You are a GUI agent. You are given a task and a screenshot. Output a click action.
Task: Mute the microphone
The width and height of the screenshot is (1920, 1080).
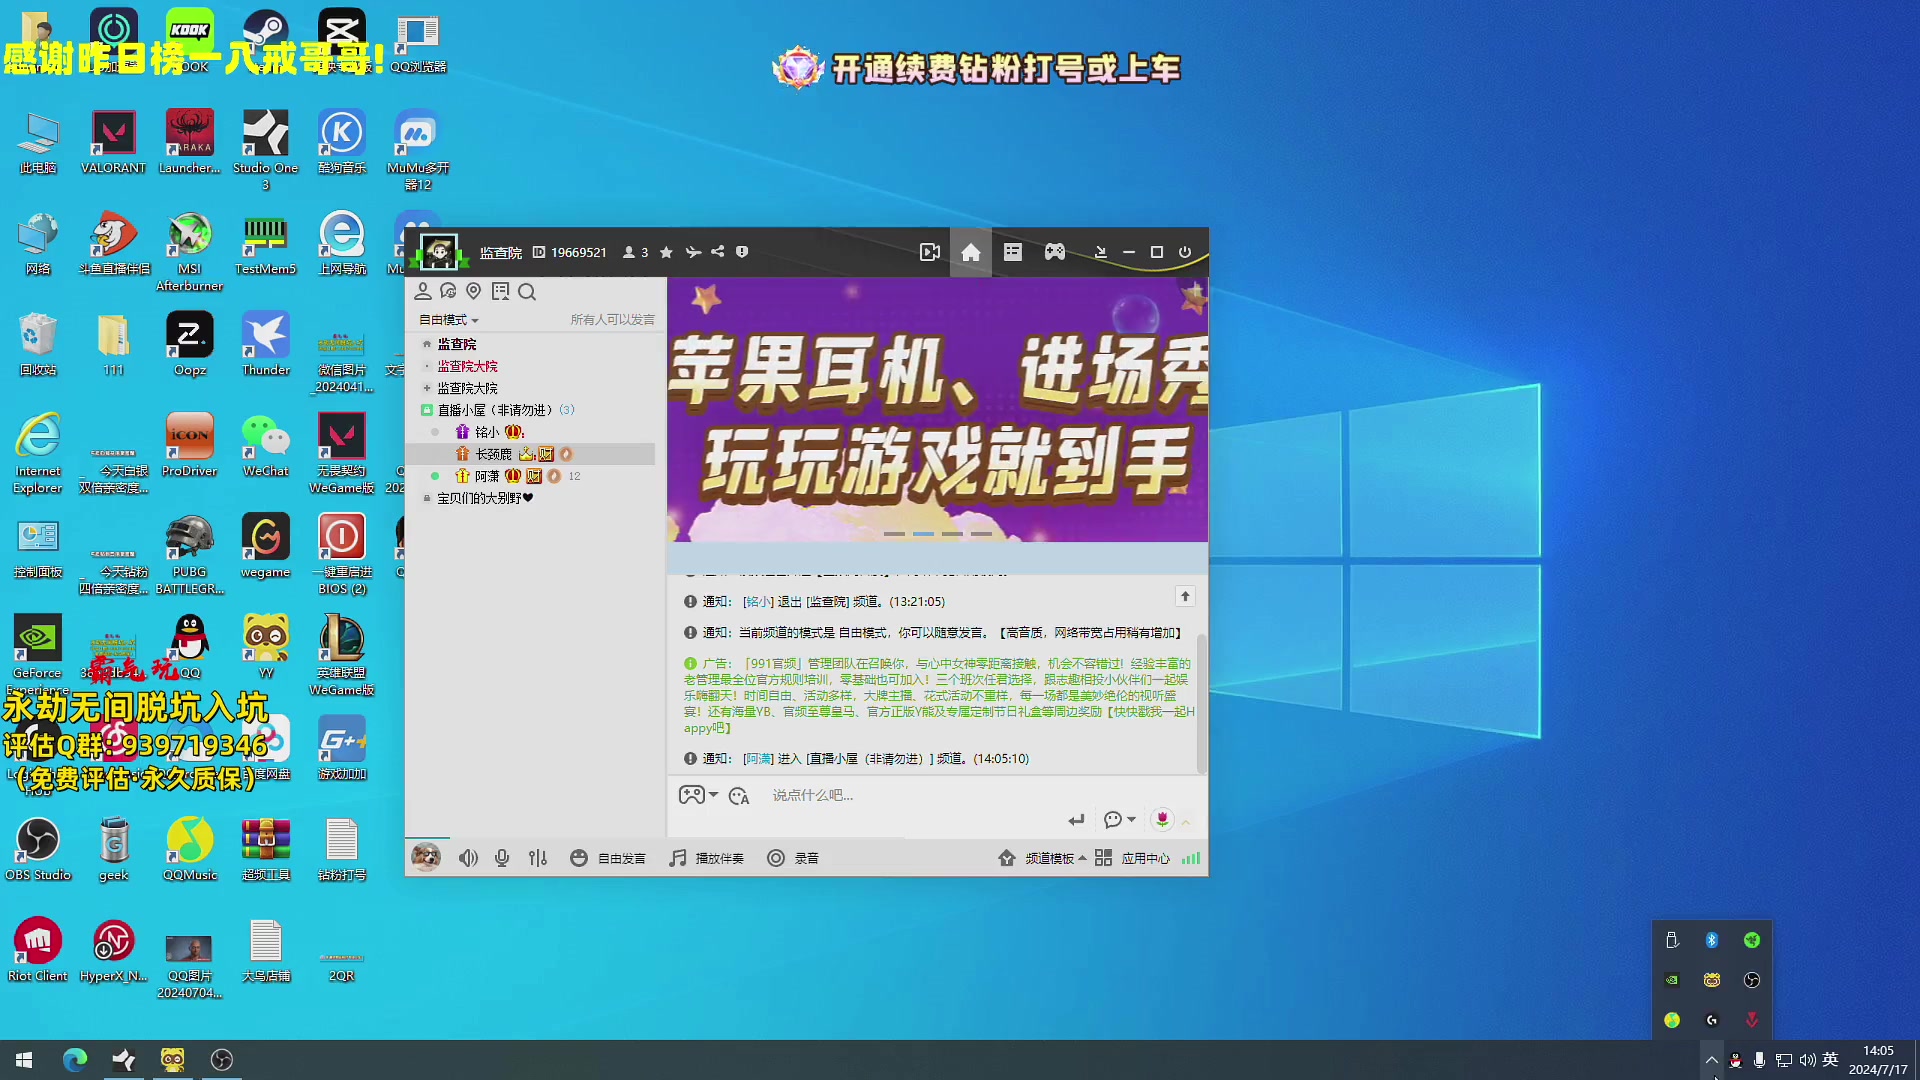[x=502, y=857]
